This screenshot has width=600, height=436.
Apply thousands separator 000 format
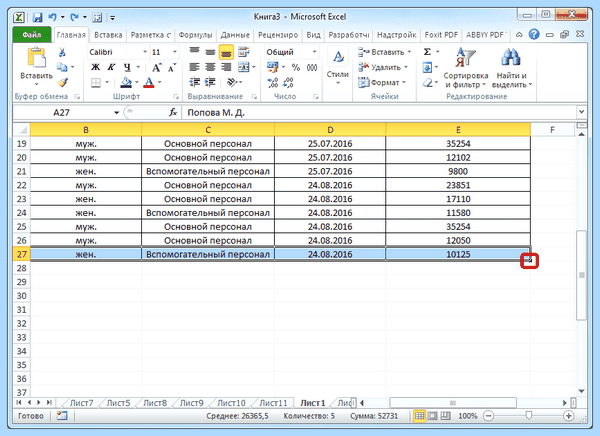312,67
